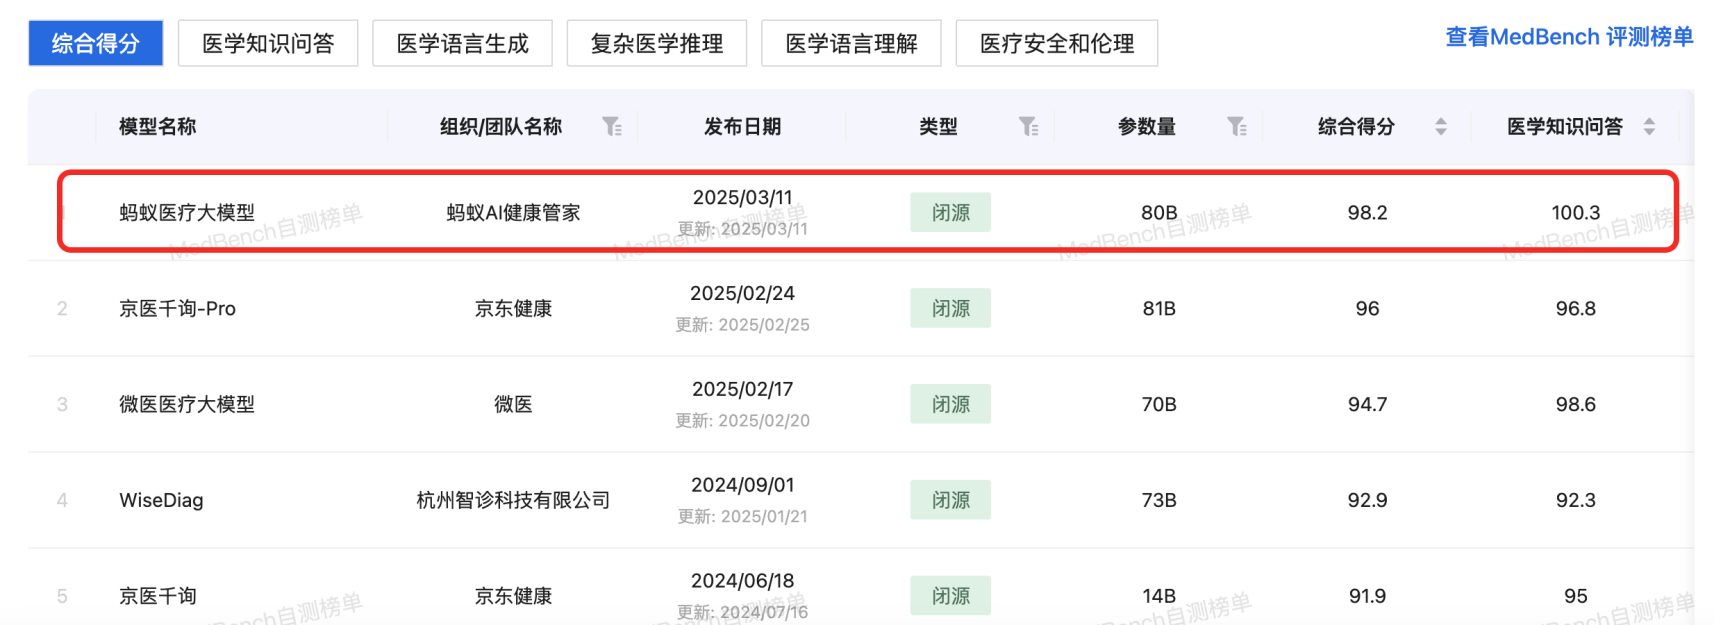The image size is (1714, 625).
Task: Select 蚂蚁医疗大模型 model name
Action: (187, 212)
